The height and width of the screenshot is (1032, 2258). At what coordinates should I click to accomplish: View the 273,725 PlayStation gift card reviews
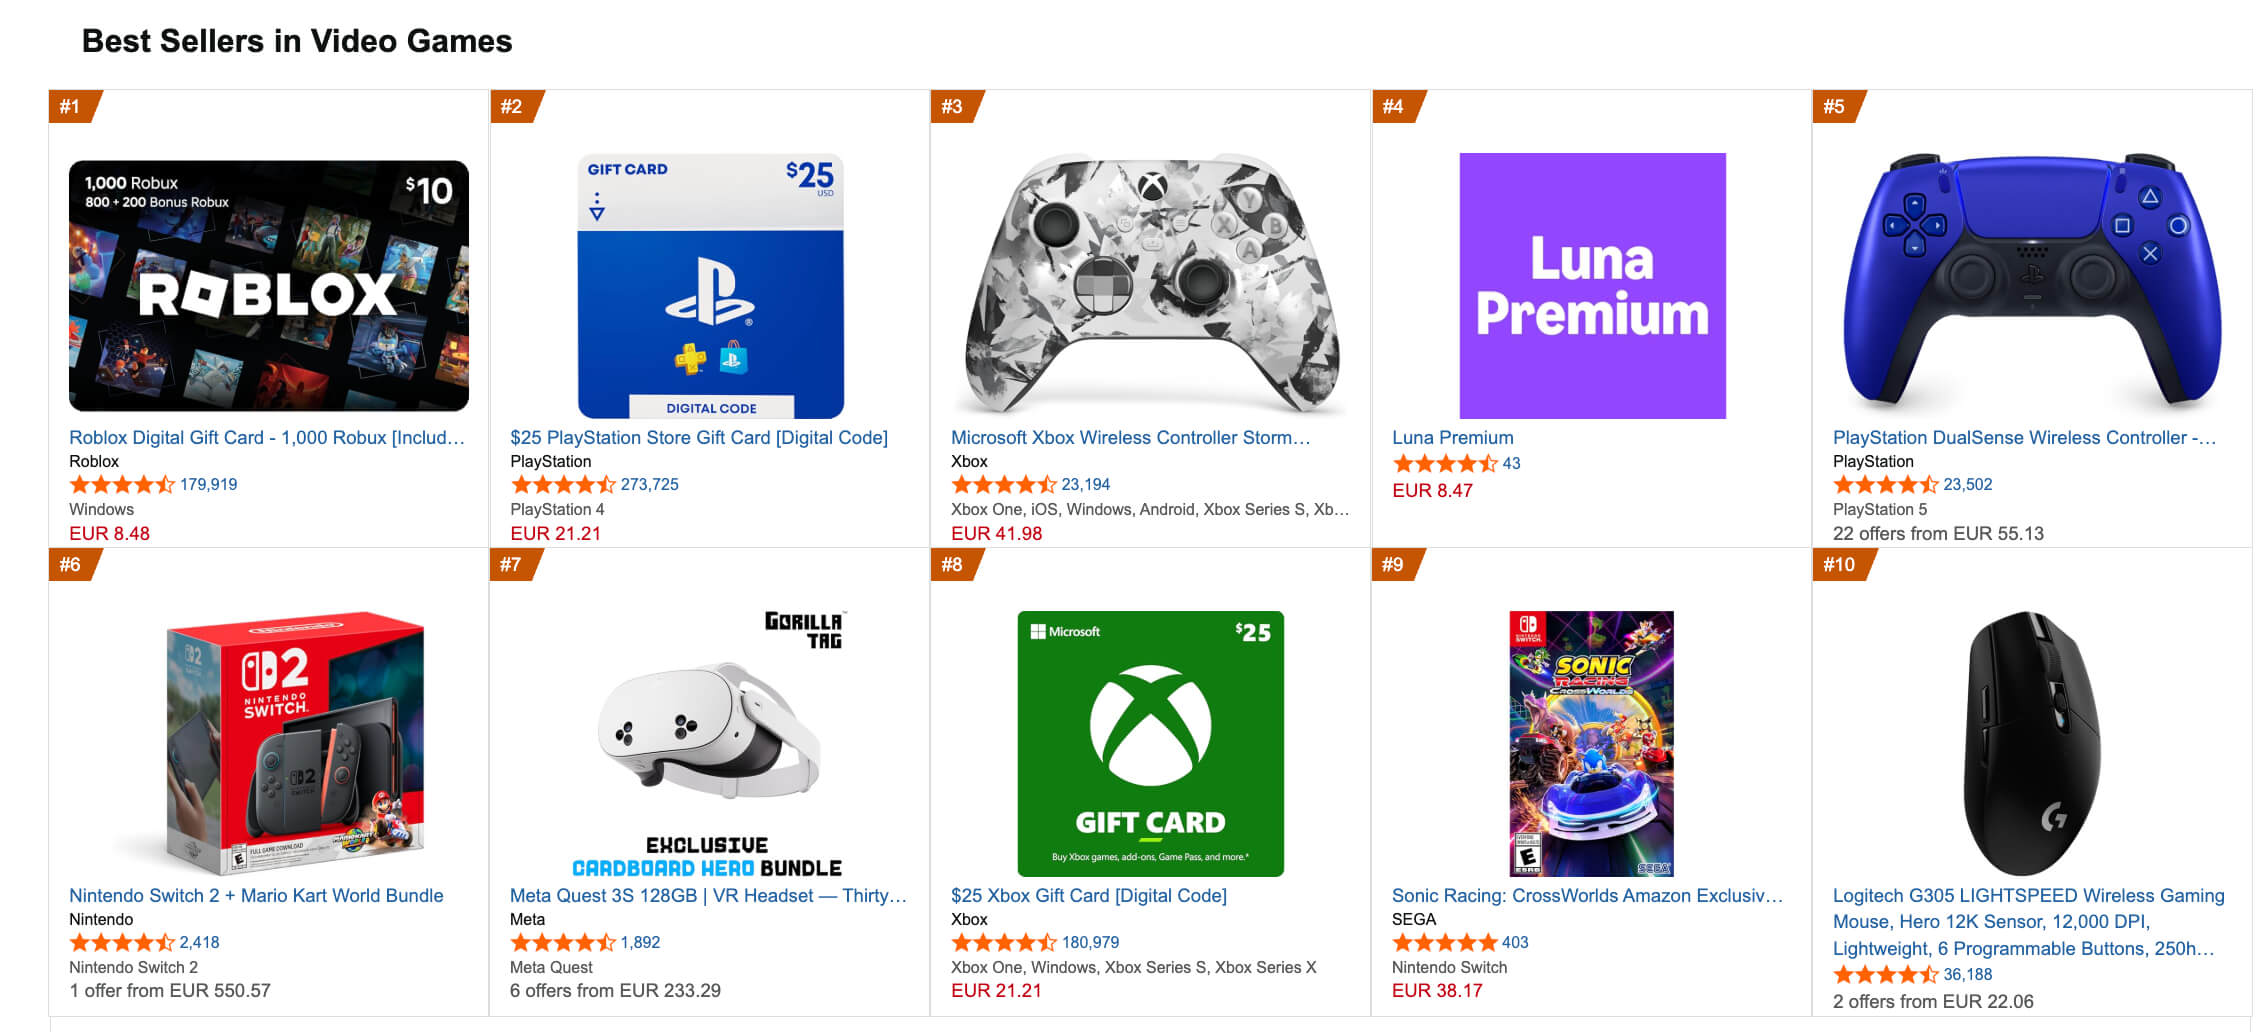[649, 485]
